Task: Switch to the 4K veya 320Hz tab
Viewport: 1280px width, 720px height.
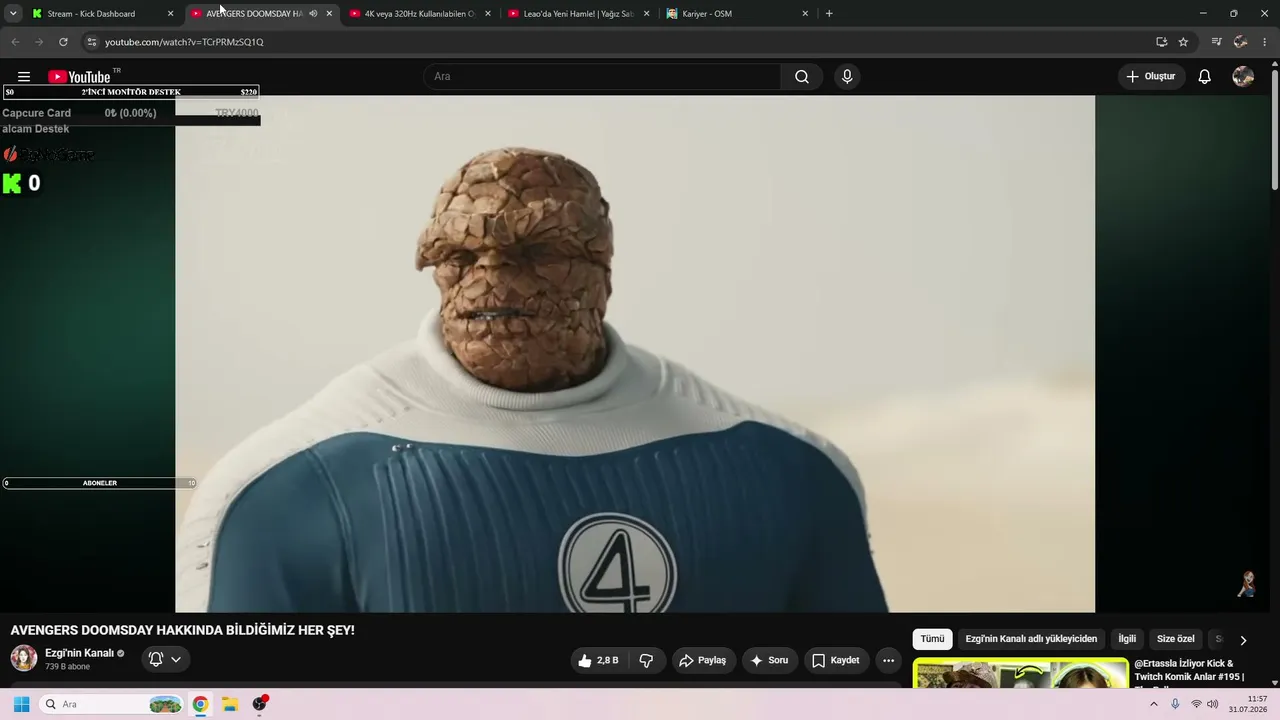Action: pos(419,14)
